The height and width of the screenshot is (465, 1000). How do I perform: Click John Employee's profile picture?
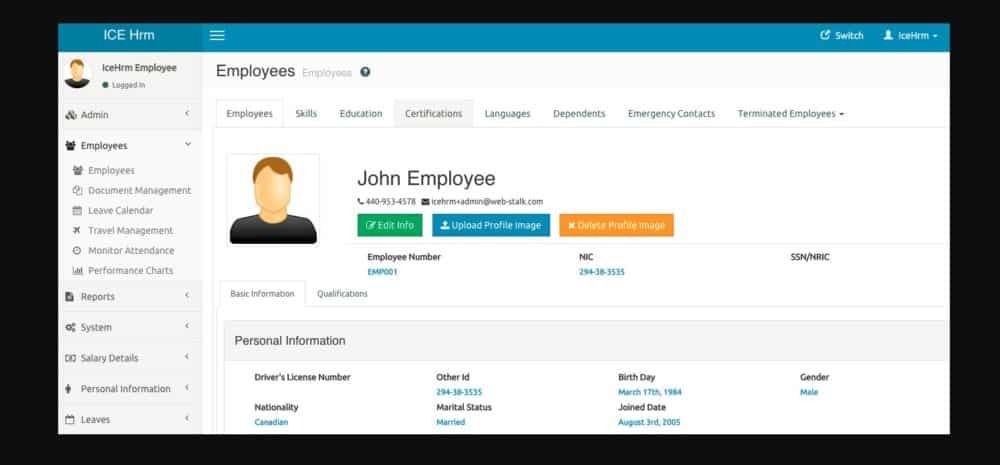[273, 199]
